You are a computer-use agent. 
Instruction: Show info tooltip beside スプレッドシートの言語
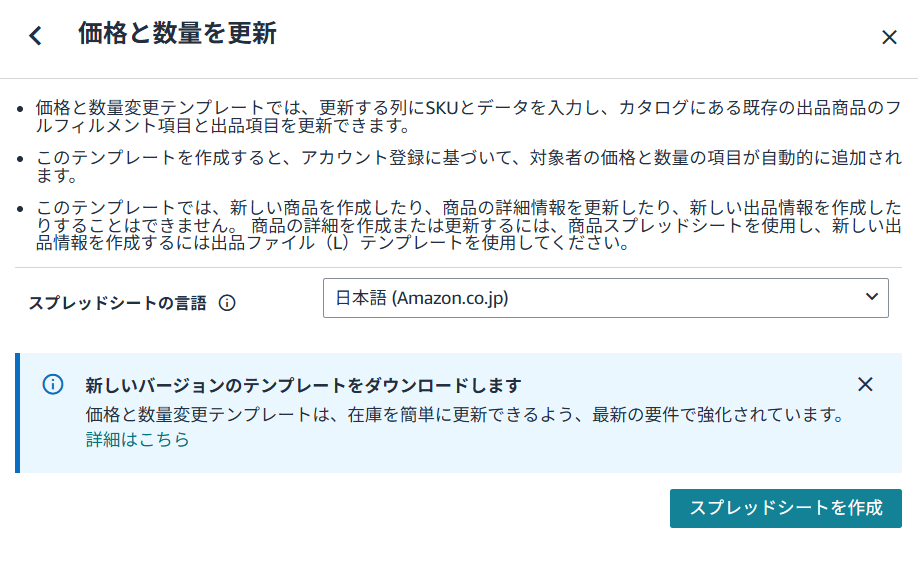[x=227, y=303]
